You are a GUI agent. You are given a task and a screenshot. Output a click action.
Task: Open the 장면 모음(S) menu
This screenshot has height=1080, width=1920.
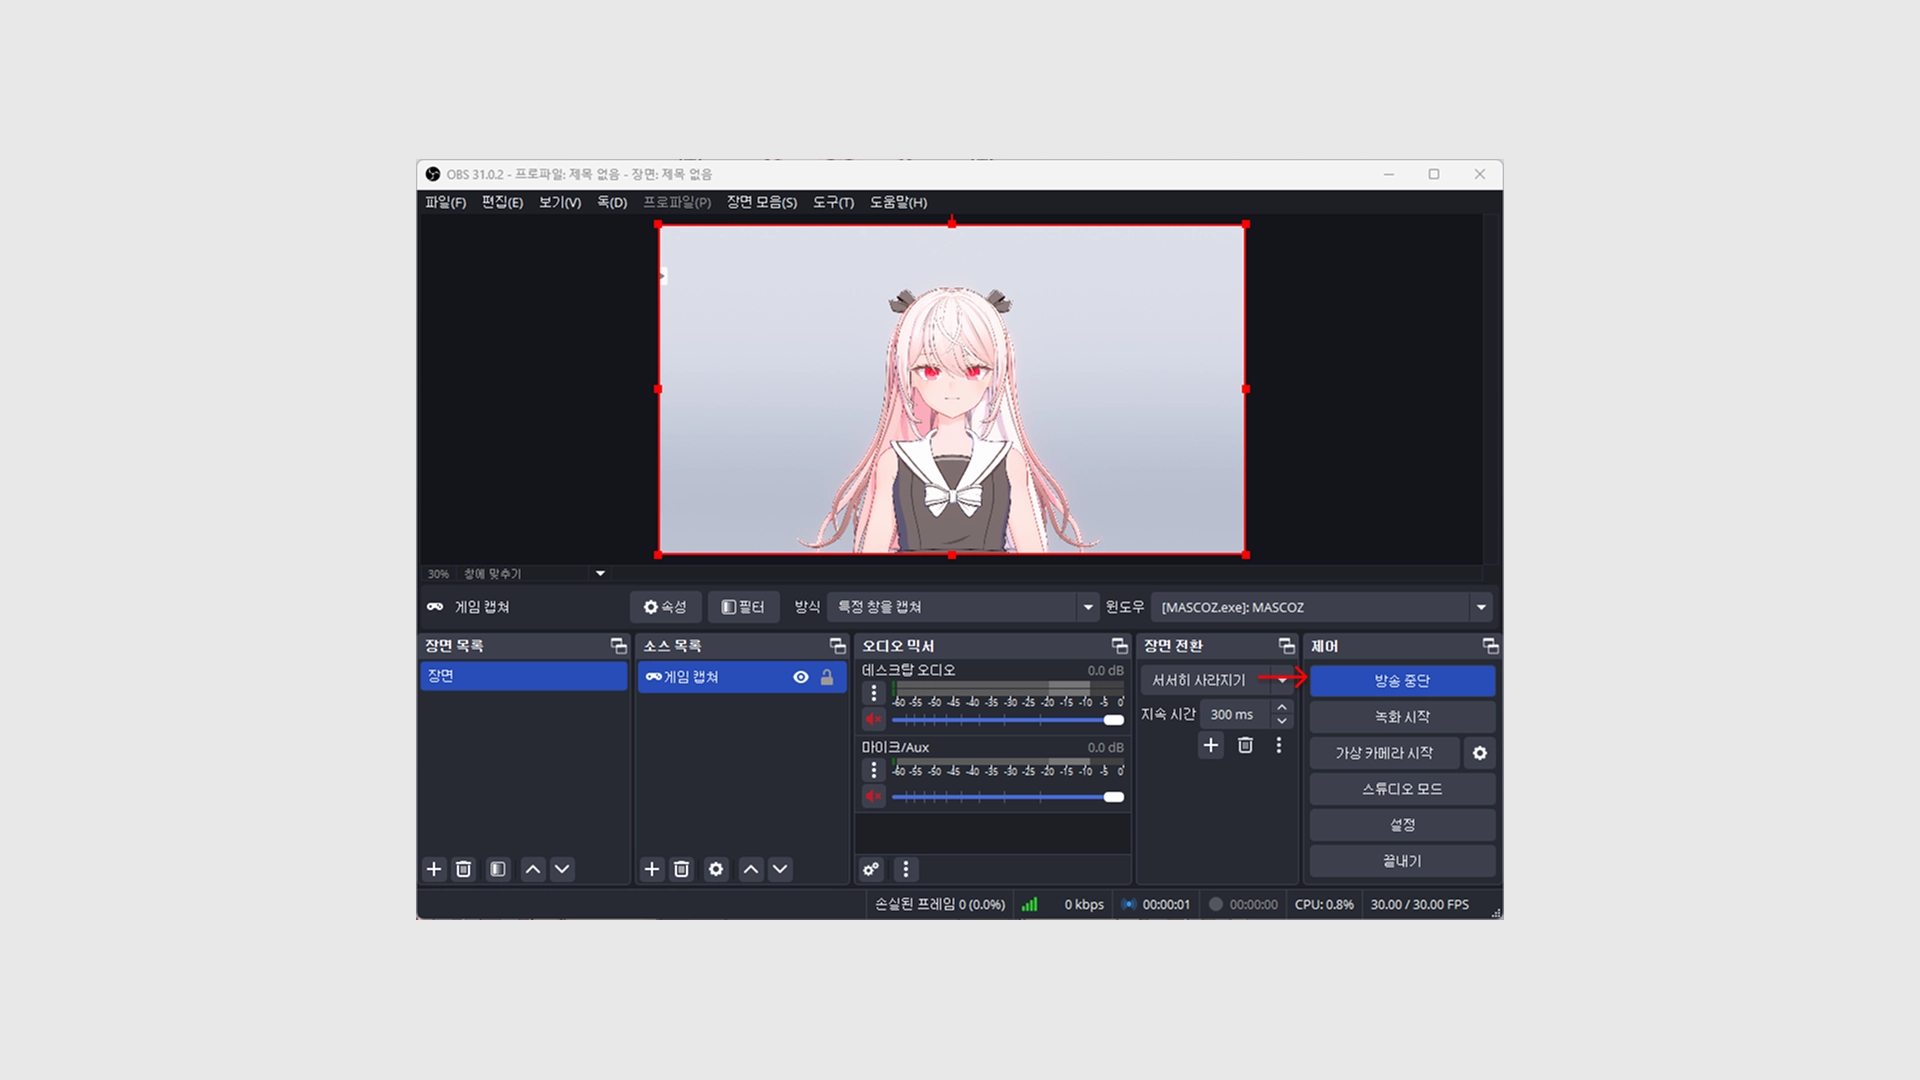pyautogui.click(x=761, y=202)
